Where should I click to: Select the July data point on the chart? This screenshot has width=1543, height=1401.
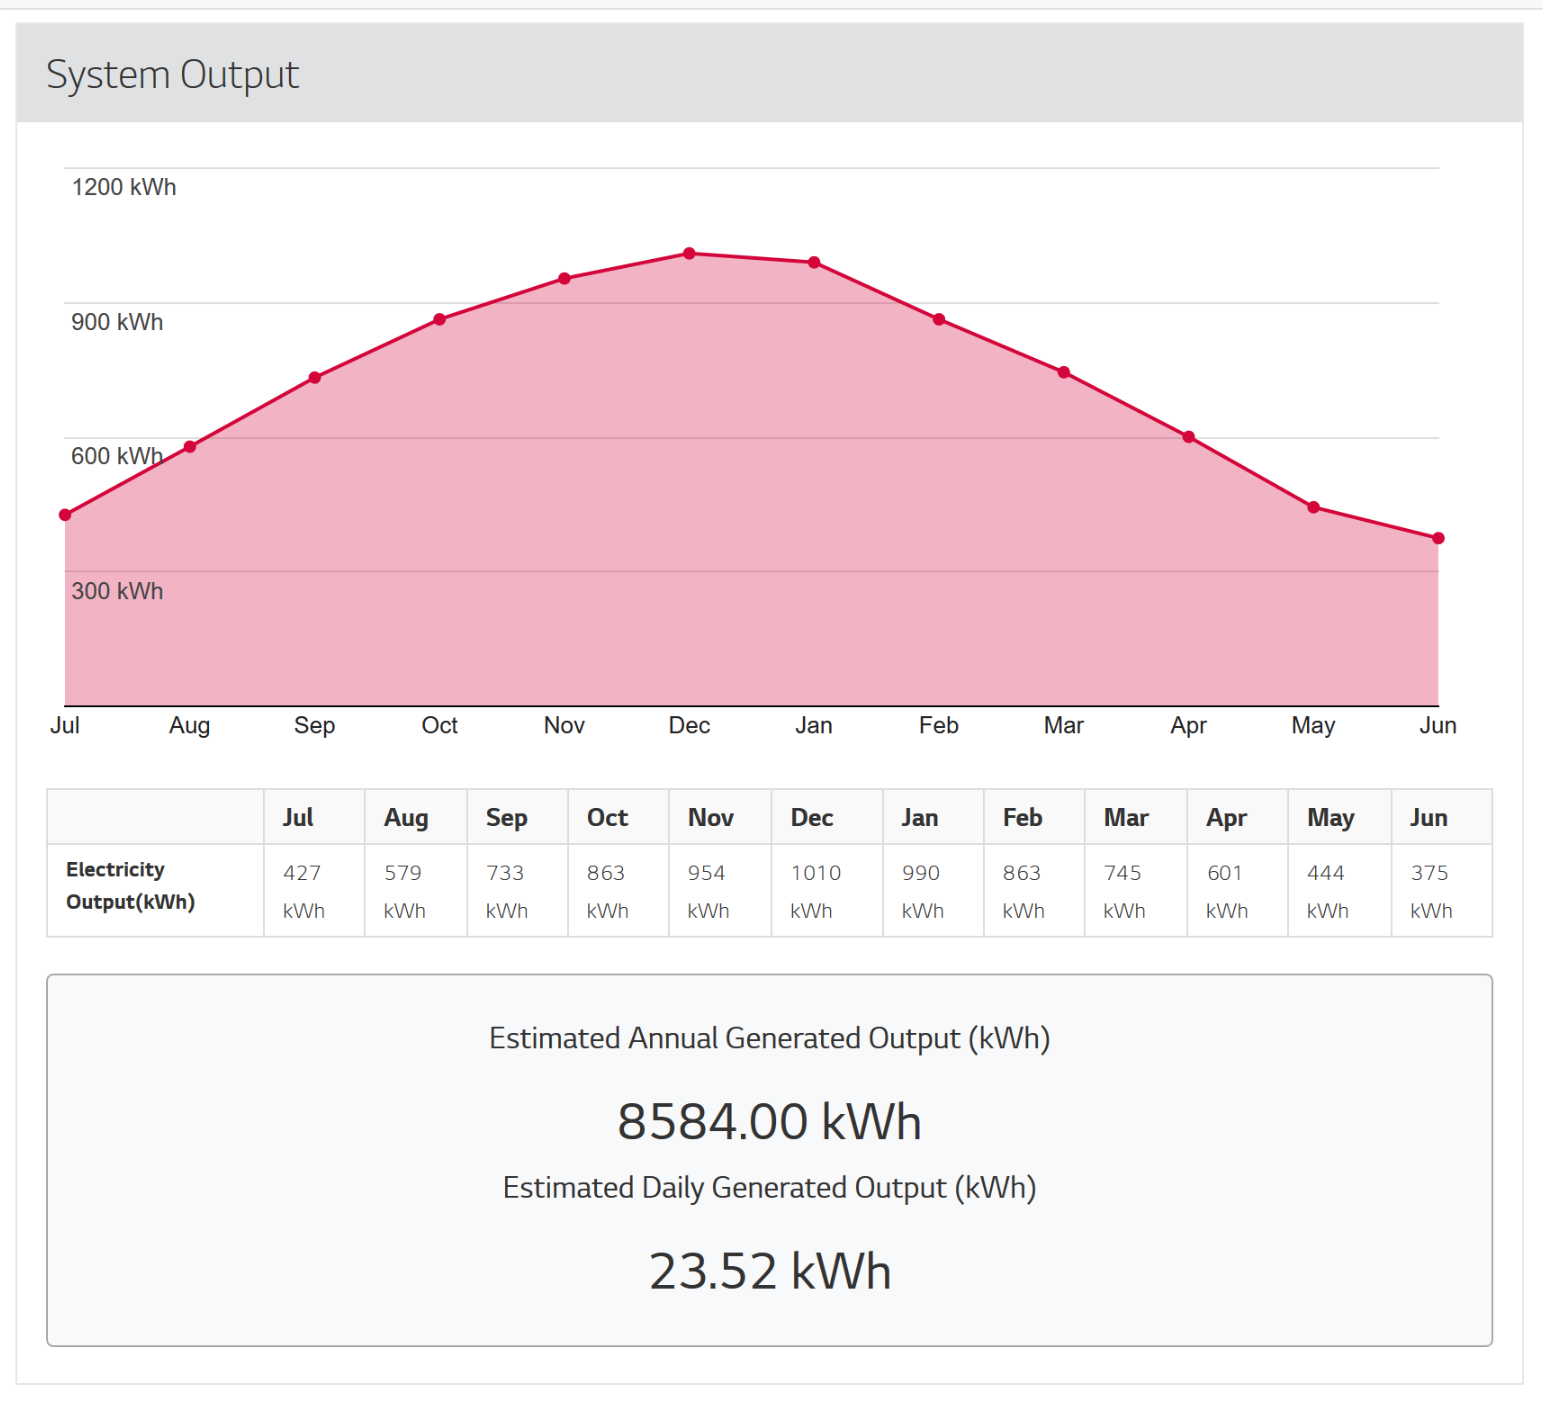point(65,513)
